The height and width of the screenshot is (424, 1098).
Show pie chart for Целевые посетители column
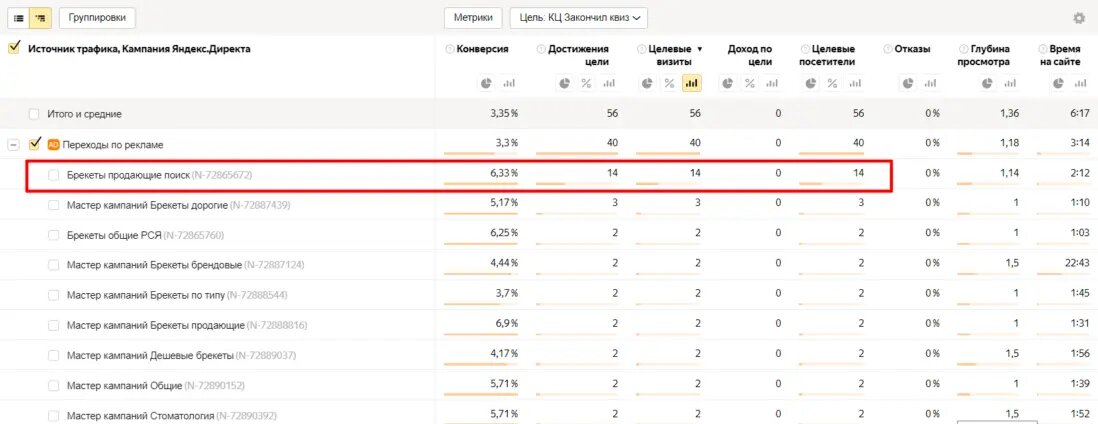click(x=811, y=83)
